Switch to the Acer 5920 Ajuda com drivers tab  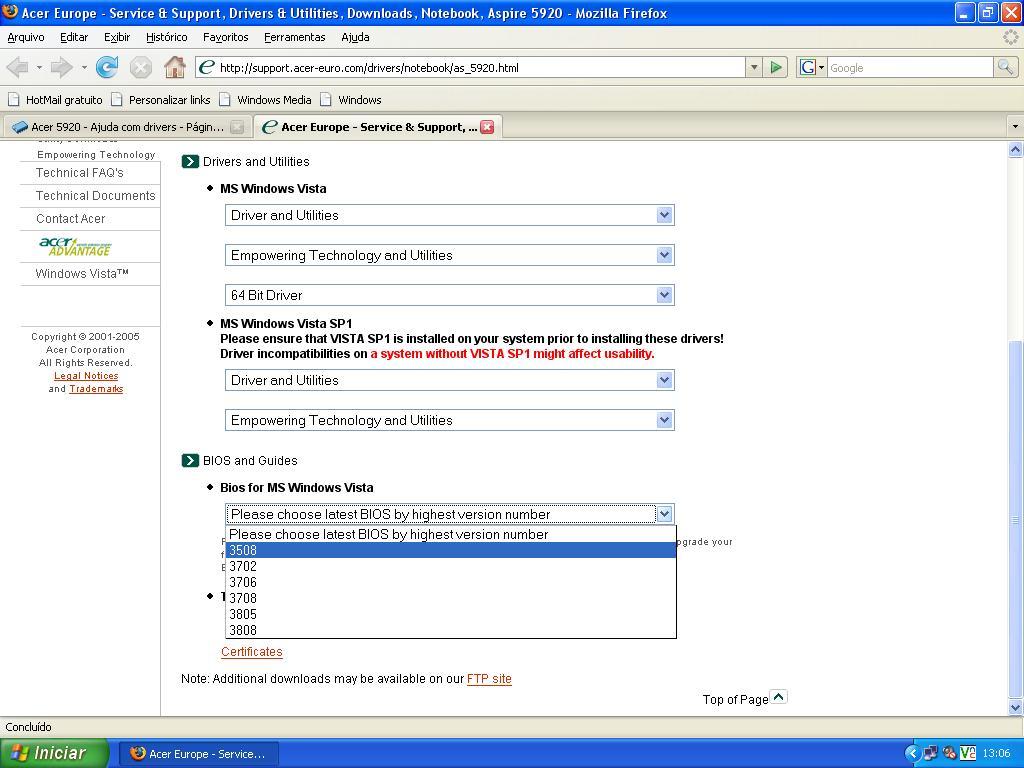127,127
